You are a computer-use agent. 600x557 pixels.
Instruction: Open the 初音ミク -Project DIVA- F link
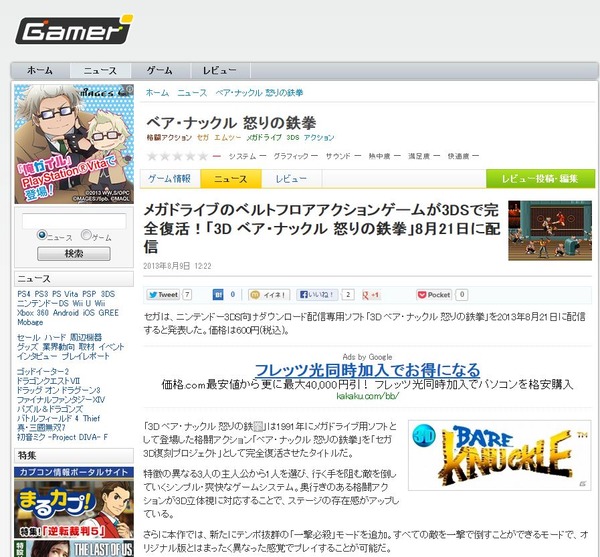click(63, 437)
